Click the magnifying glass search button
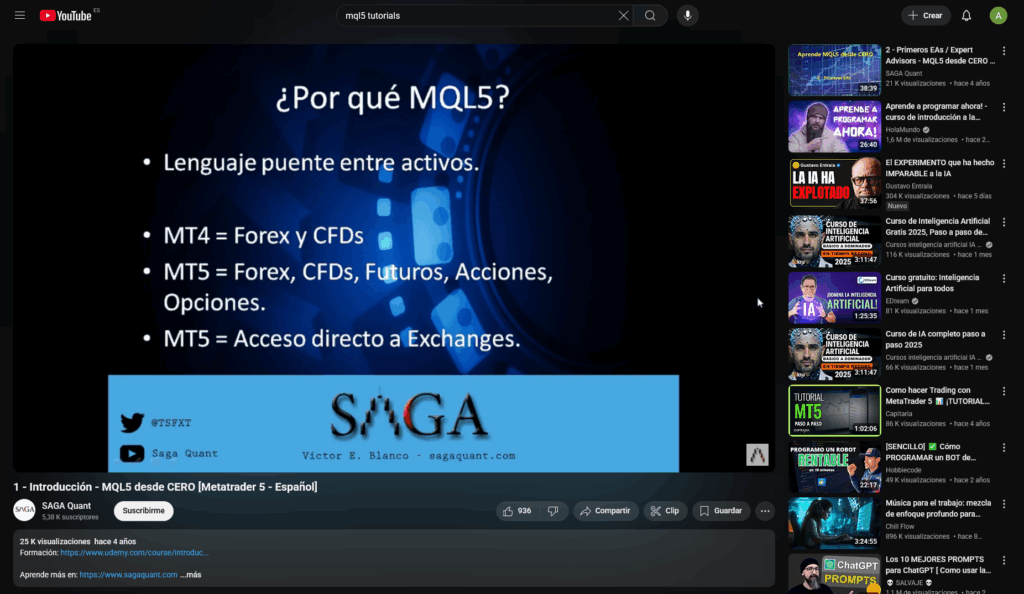 [x=651, y=16]
